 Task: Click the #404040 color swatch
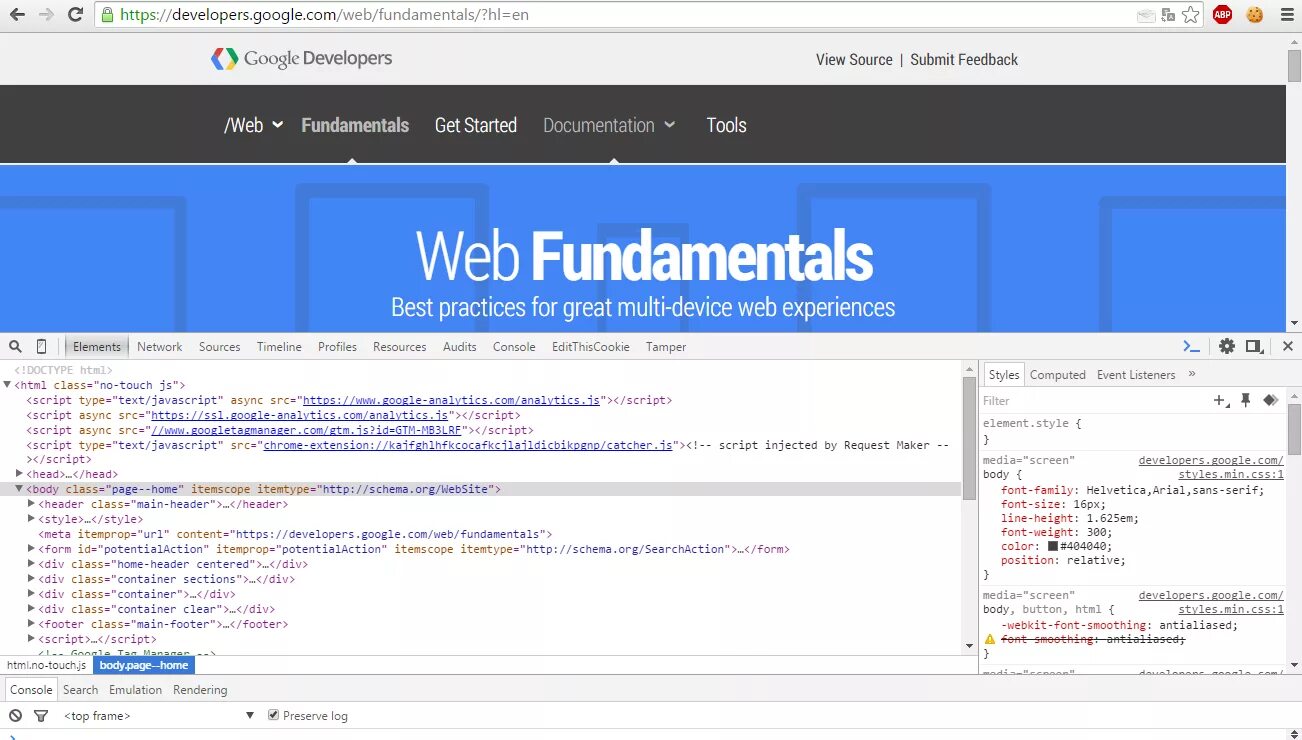[x=1053, y=546]
